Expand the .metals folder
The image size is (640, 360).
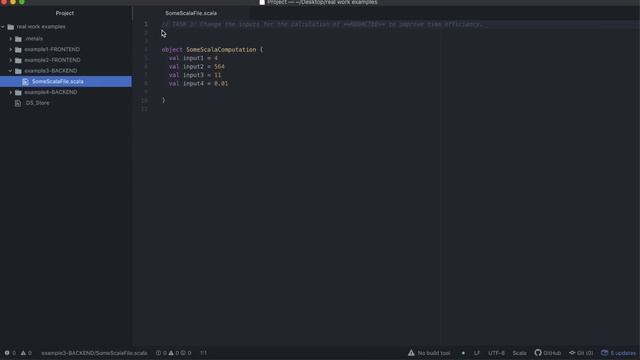tap(11, 39)
